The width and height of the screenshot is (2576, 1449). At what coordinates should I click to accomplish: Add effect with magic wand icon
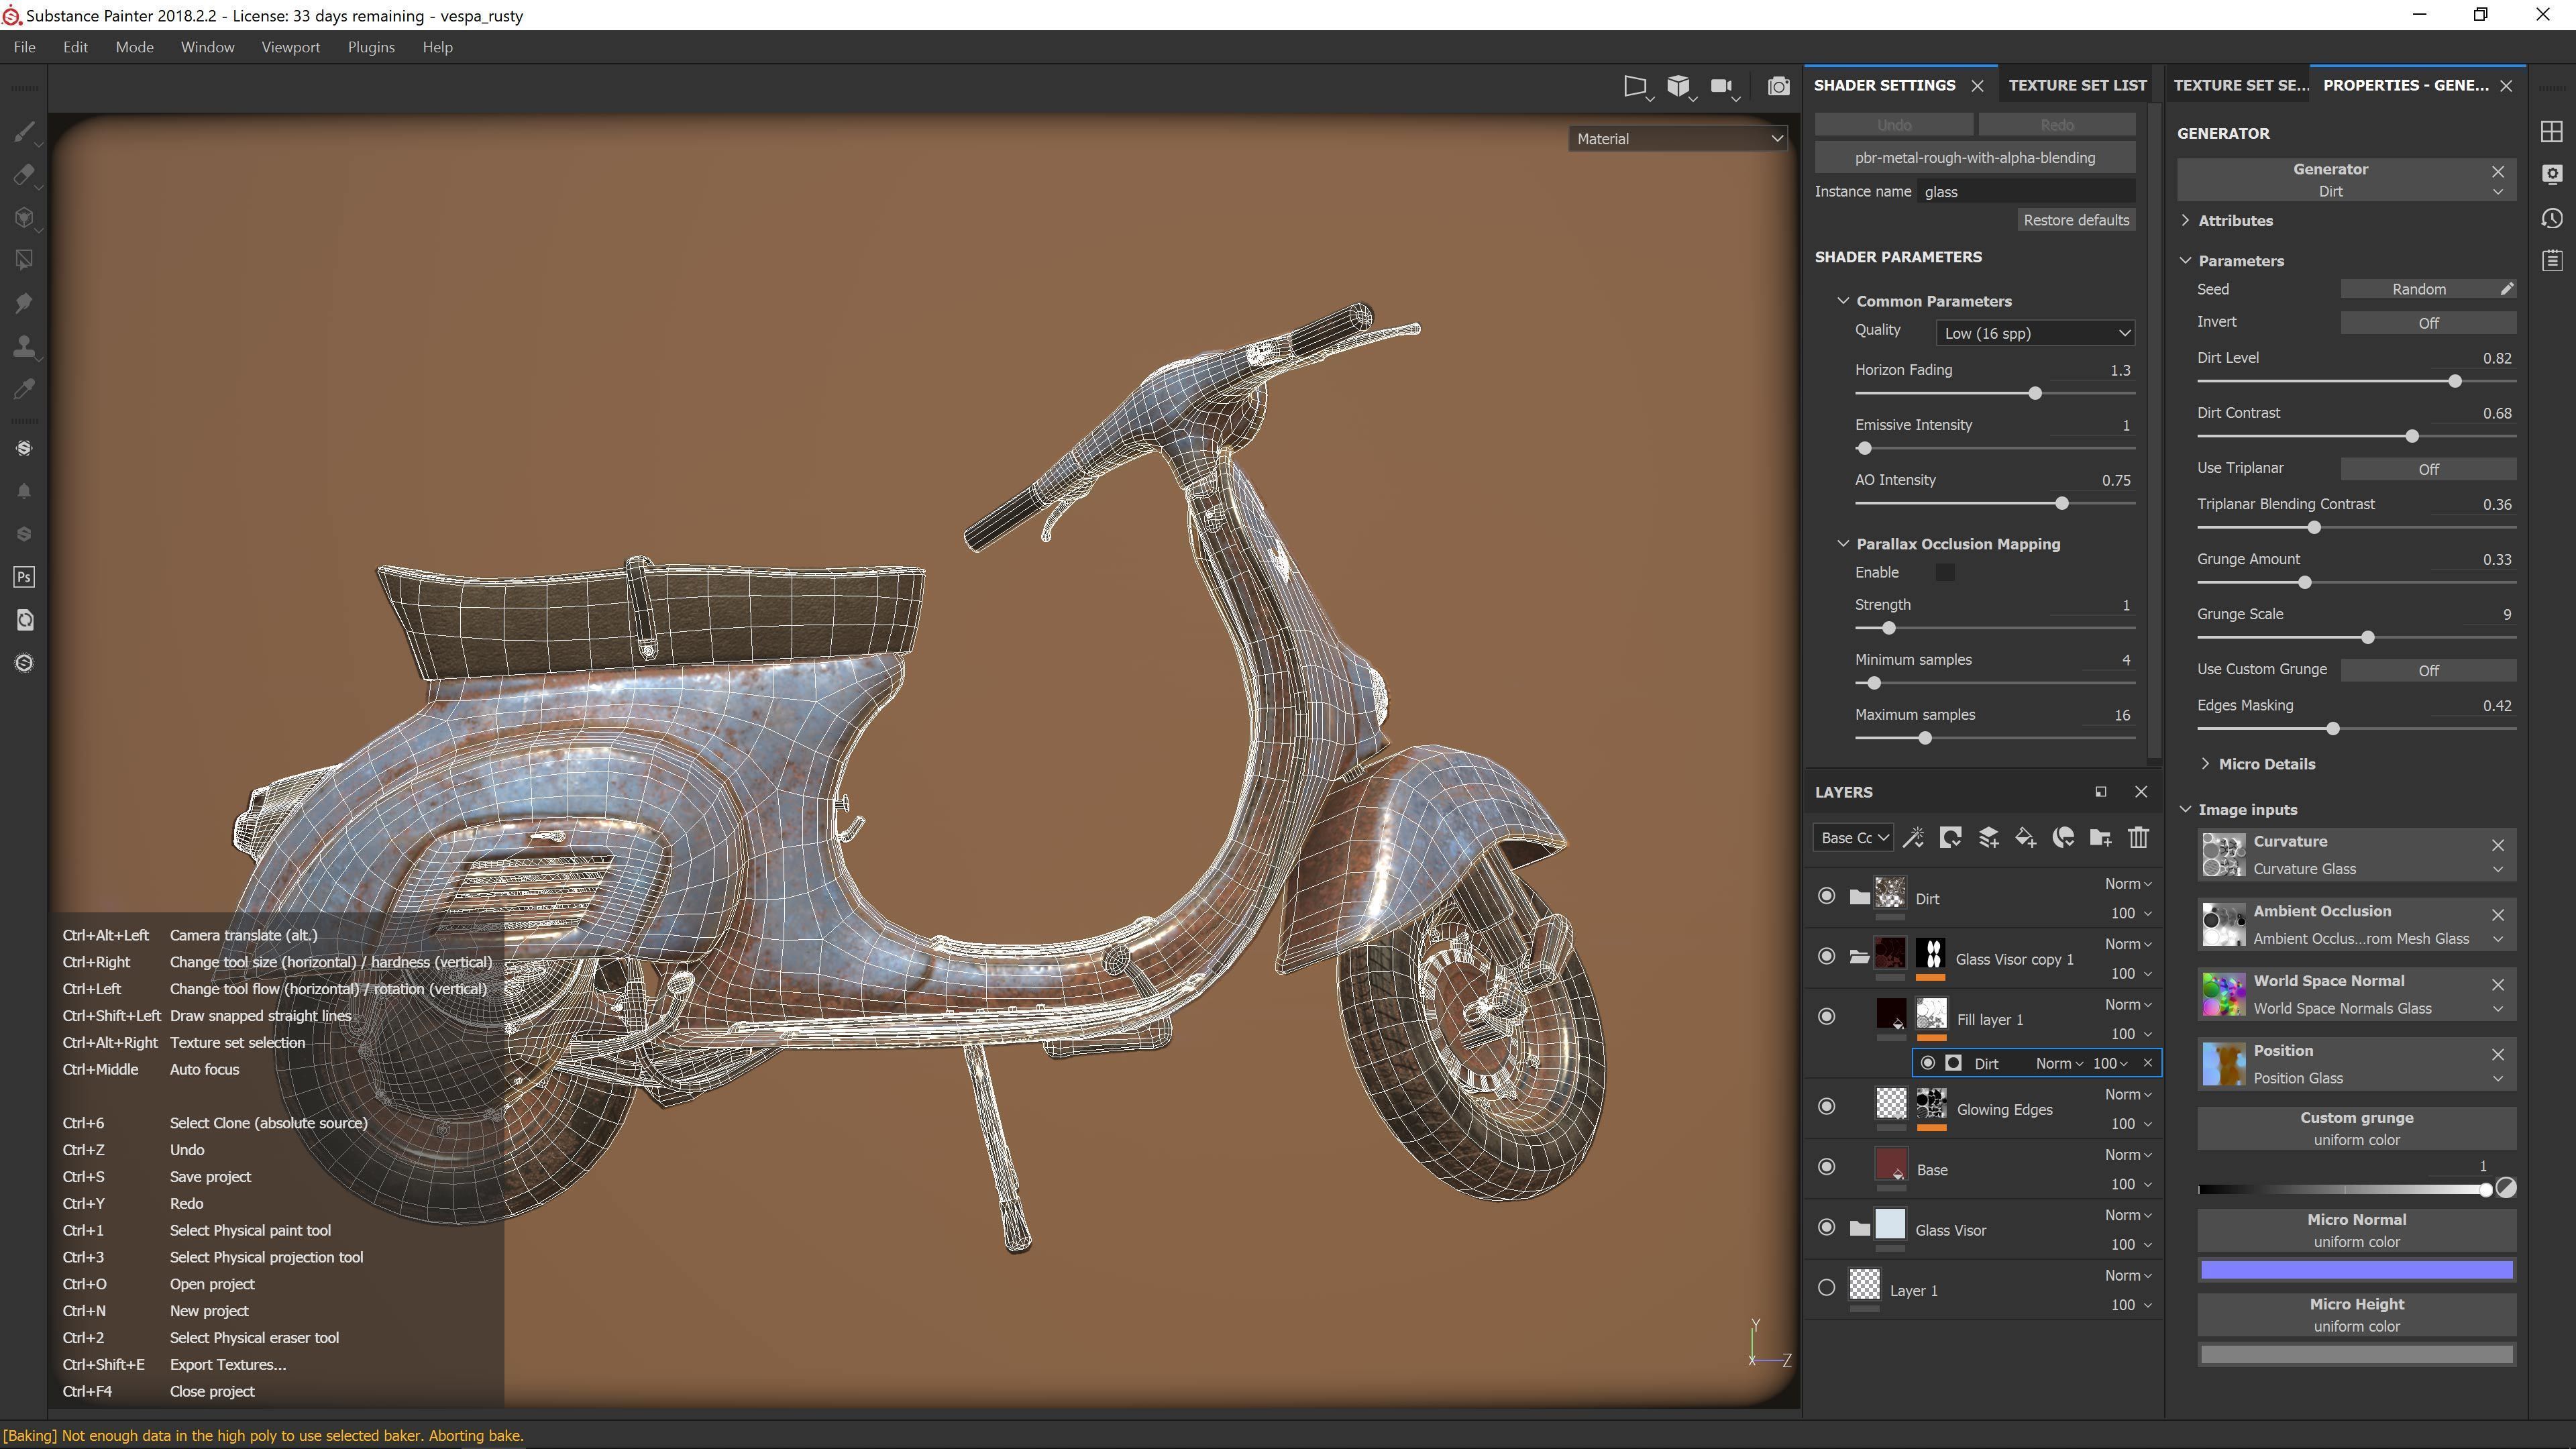[x=1913, y=838]
